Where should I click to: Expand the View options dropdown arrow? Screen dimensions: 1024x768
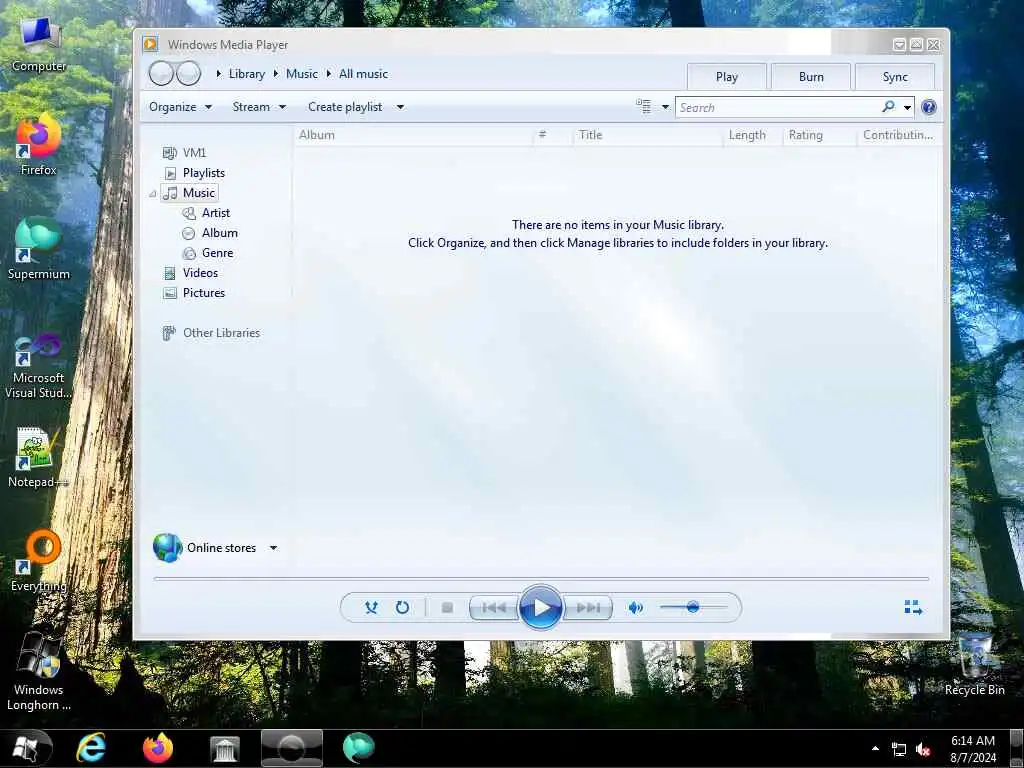pyautogui.click(x=665, y=106)
